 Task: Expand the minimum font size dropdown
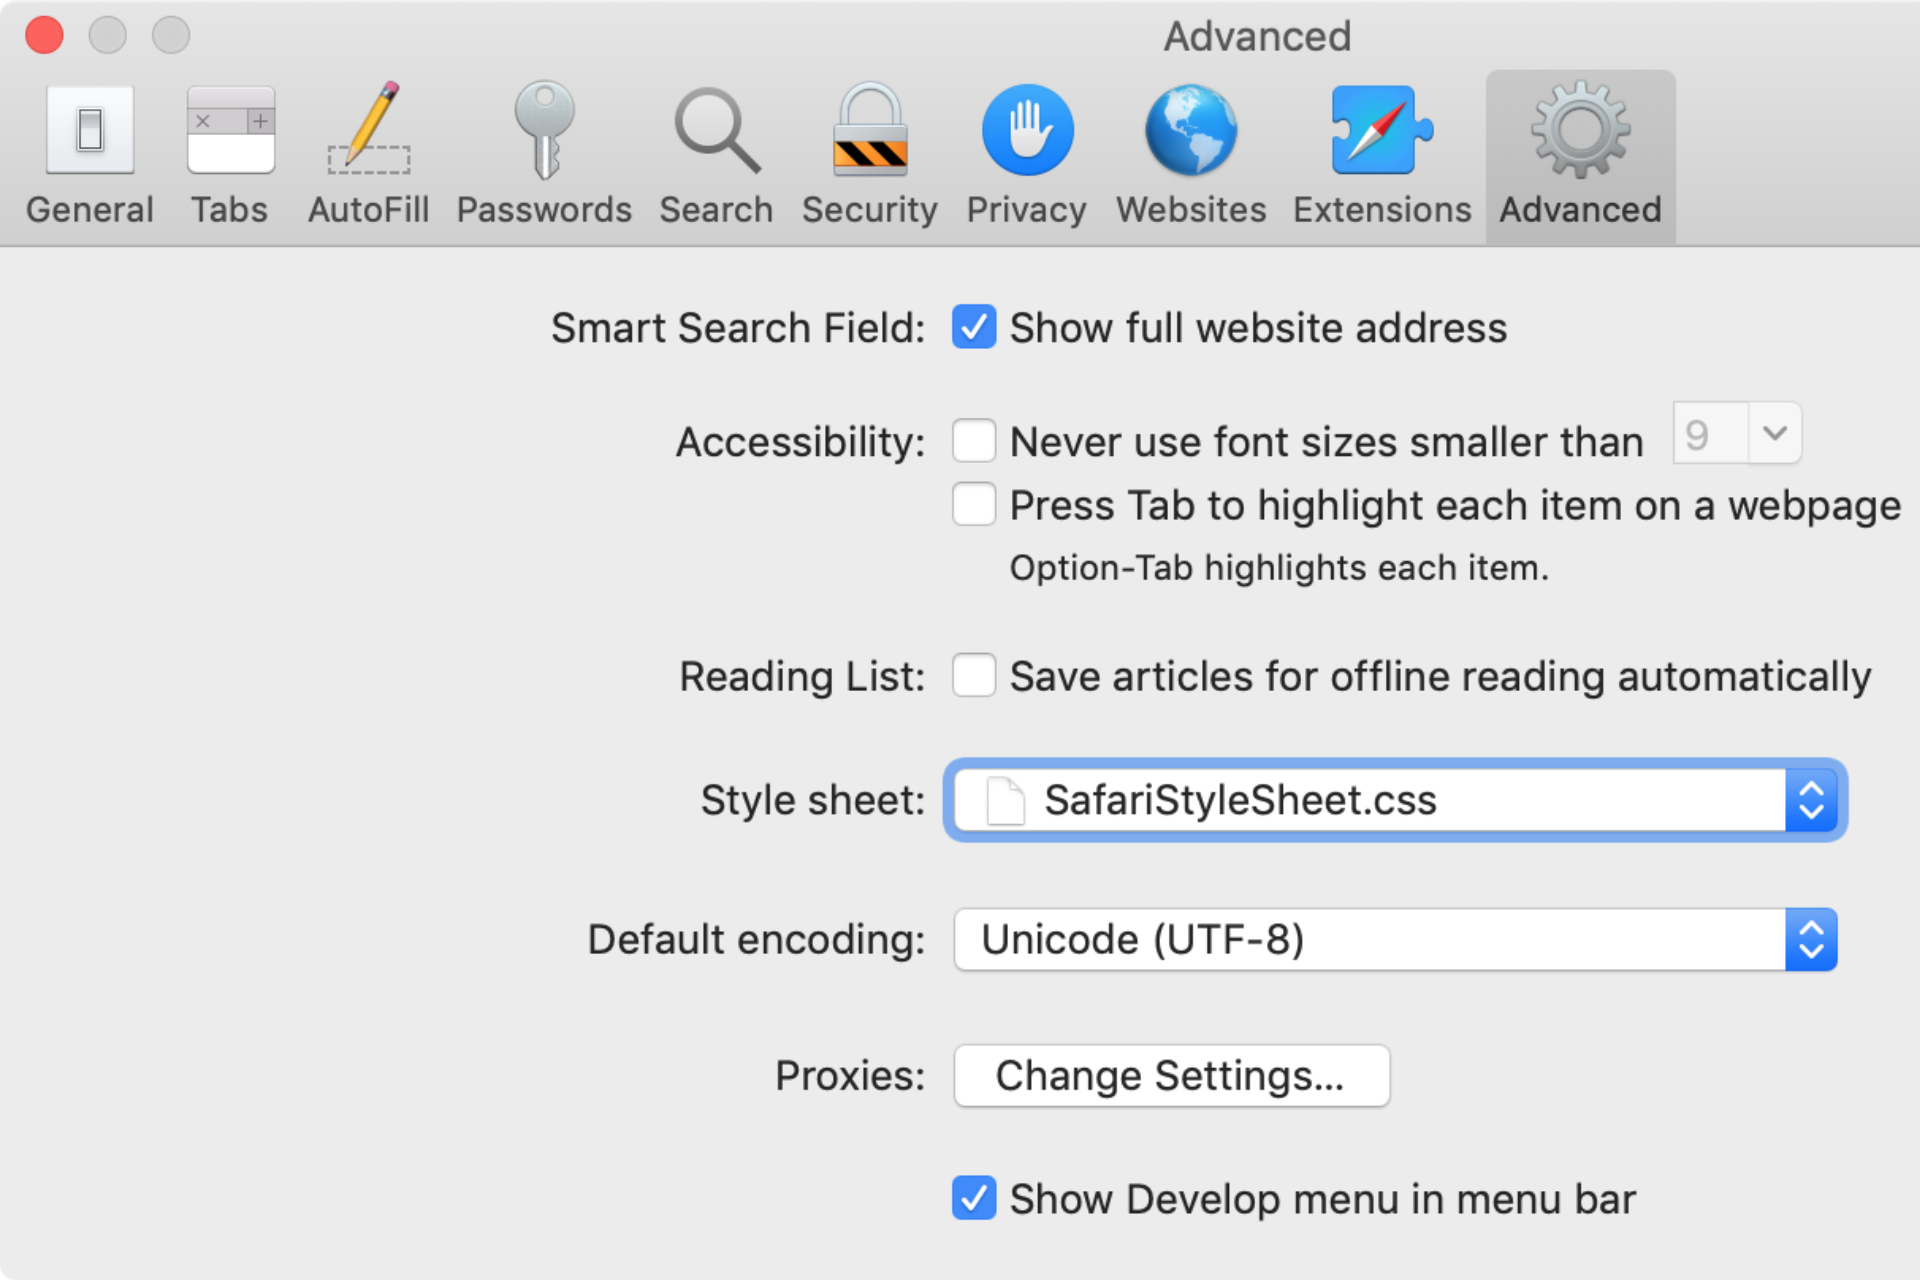[1737, 434]
